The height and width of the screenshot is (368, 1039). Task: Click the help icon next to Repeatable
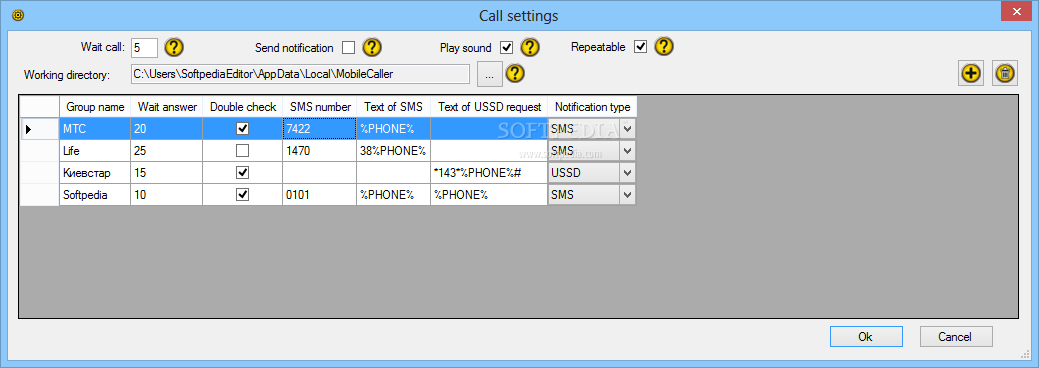pyautogui.click(x=664, y=46)
